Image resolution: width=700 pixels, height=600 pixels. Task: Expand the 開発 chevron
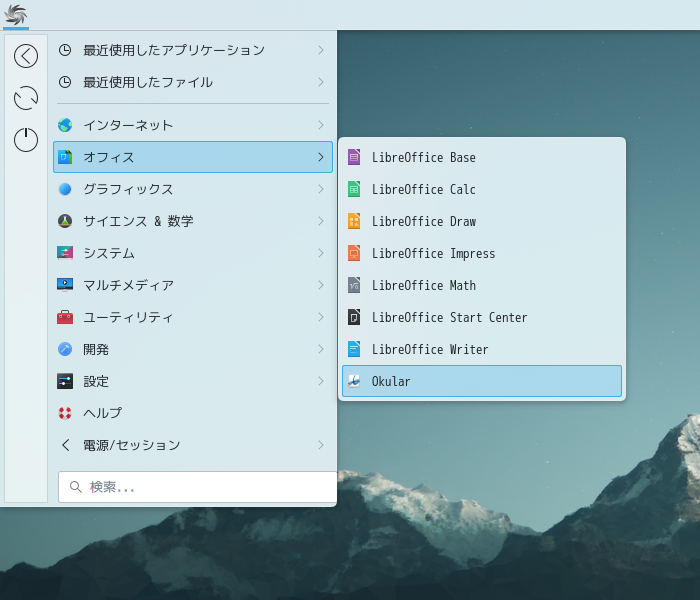[321, 349]
